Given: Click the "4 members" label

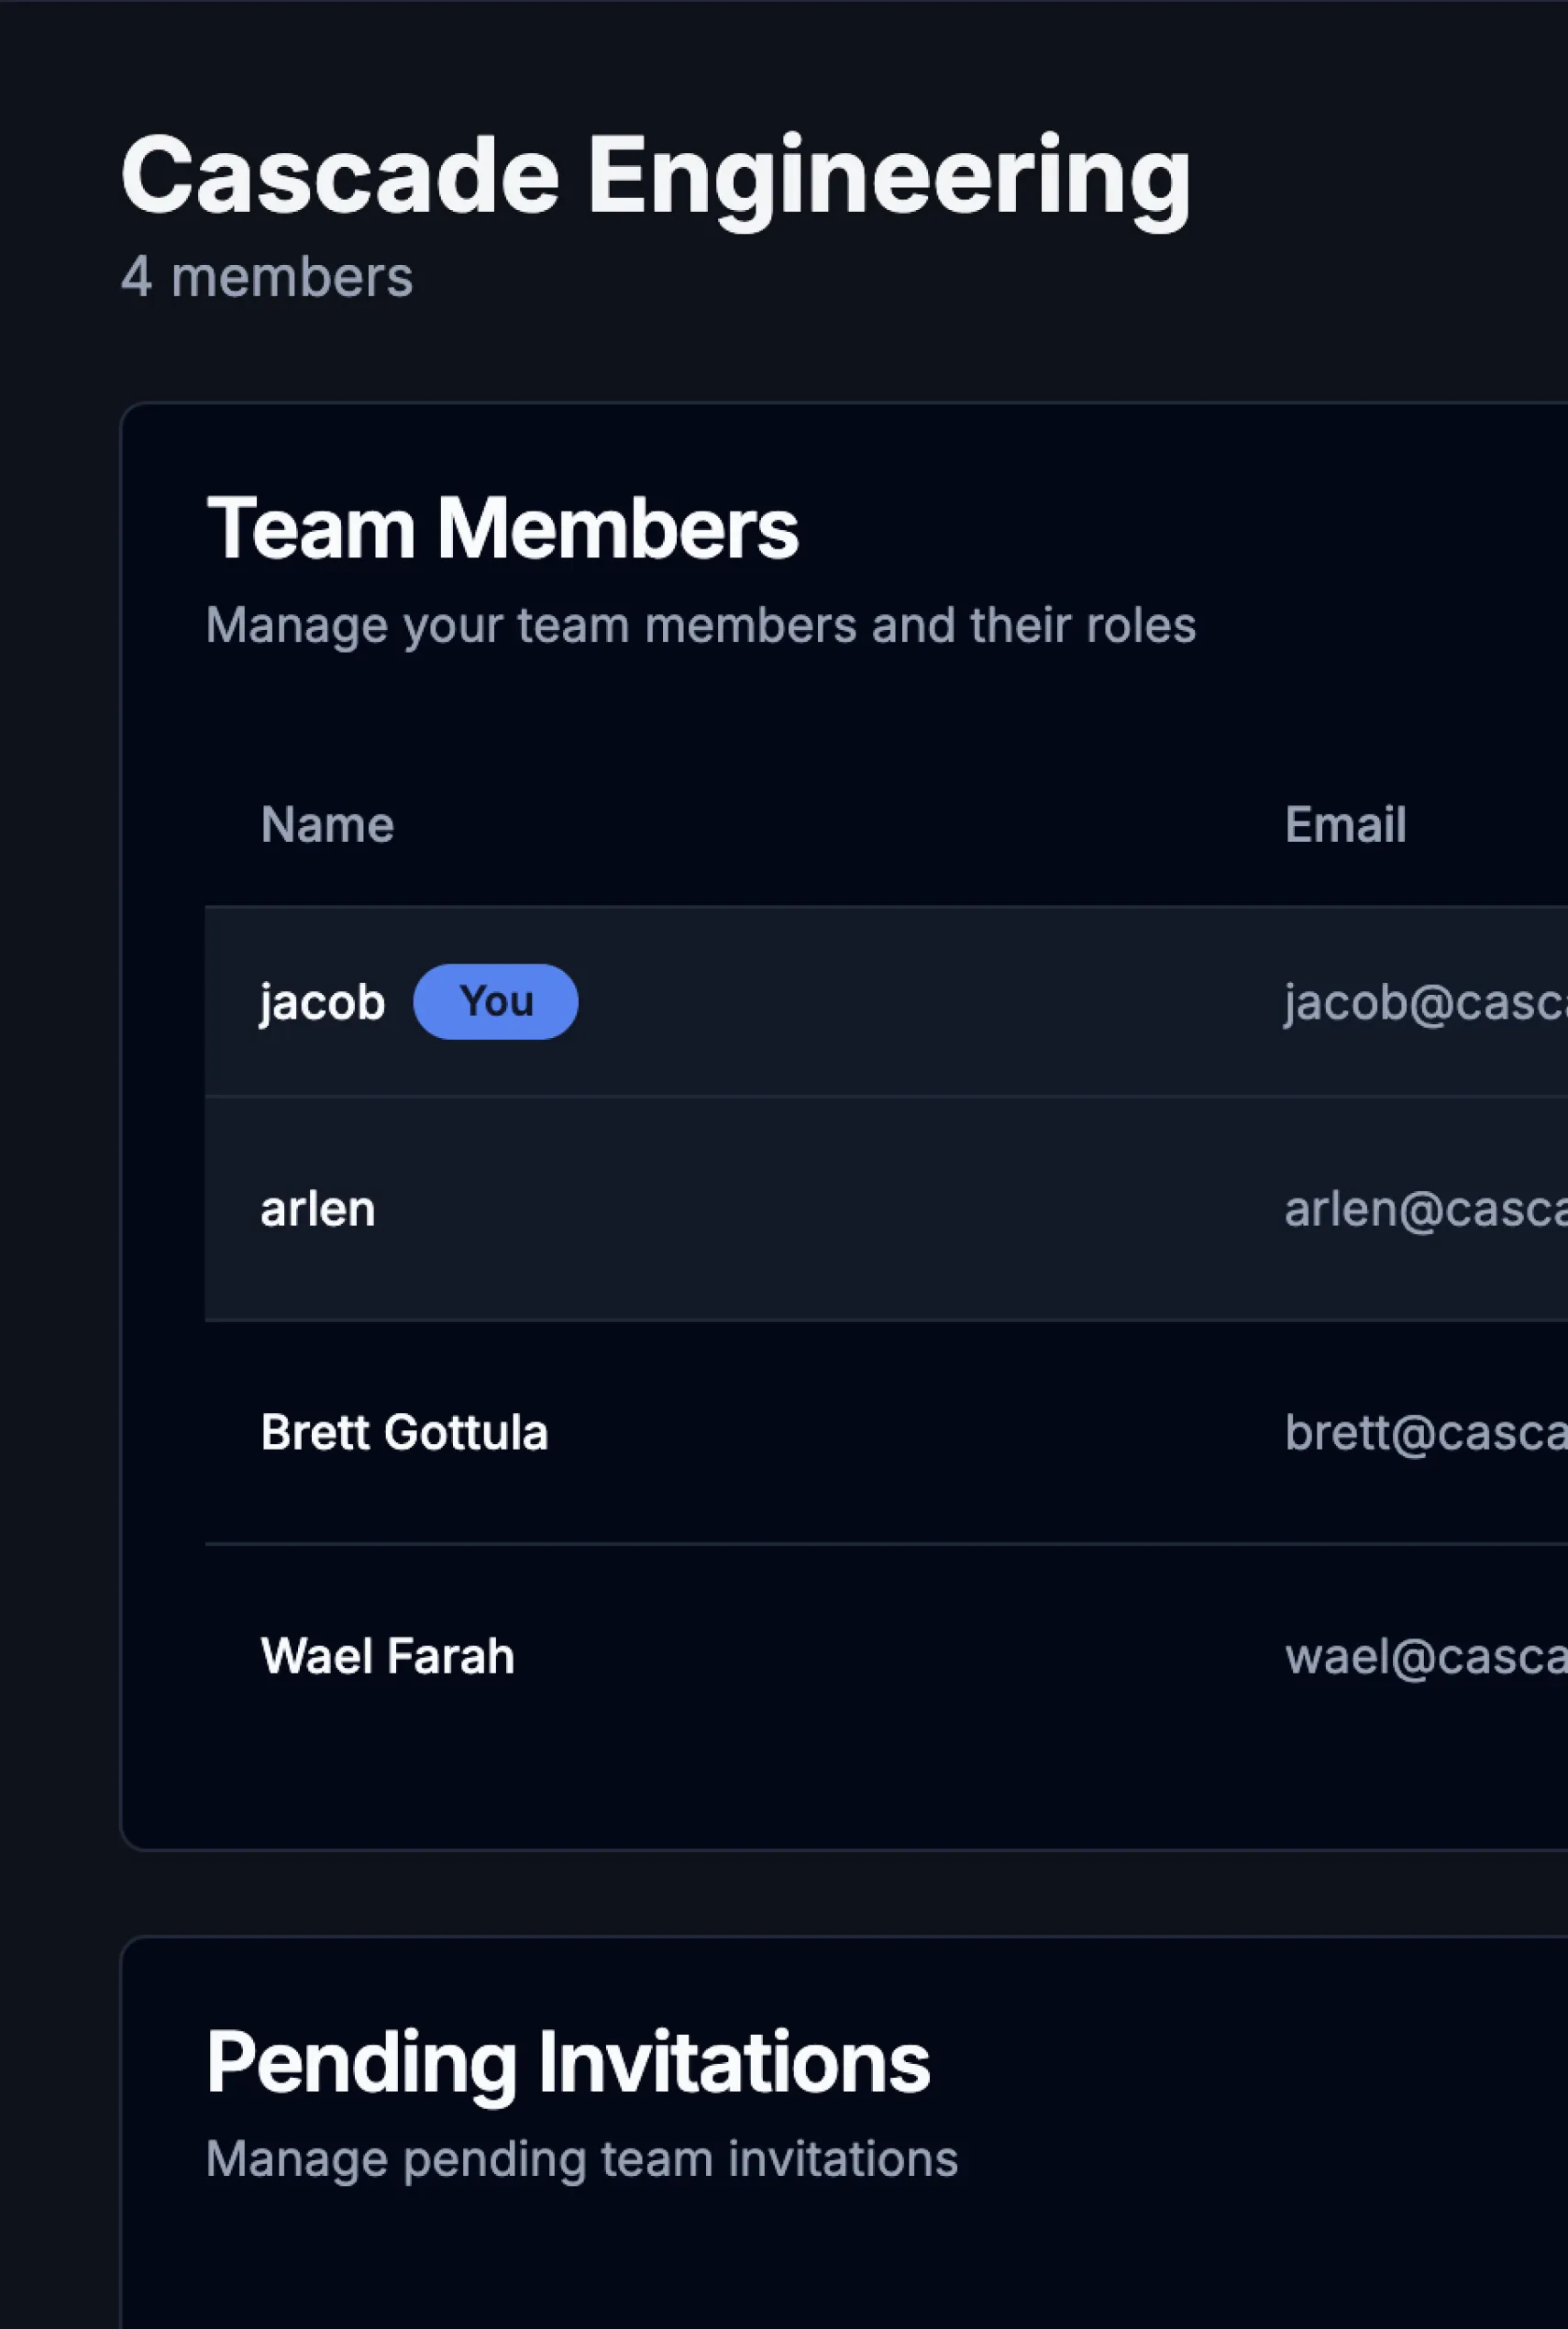Looking at the screenshot, I should tap(266, 278).
